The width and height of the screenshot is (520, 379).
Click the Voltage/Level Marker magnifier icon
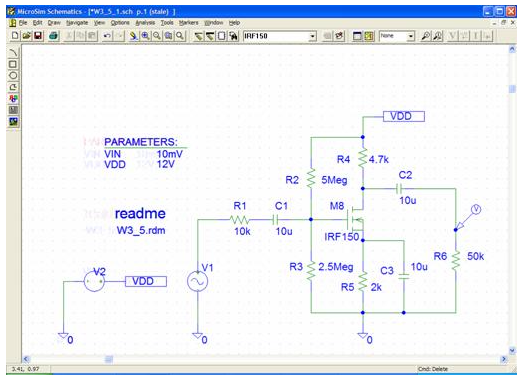425,36
